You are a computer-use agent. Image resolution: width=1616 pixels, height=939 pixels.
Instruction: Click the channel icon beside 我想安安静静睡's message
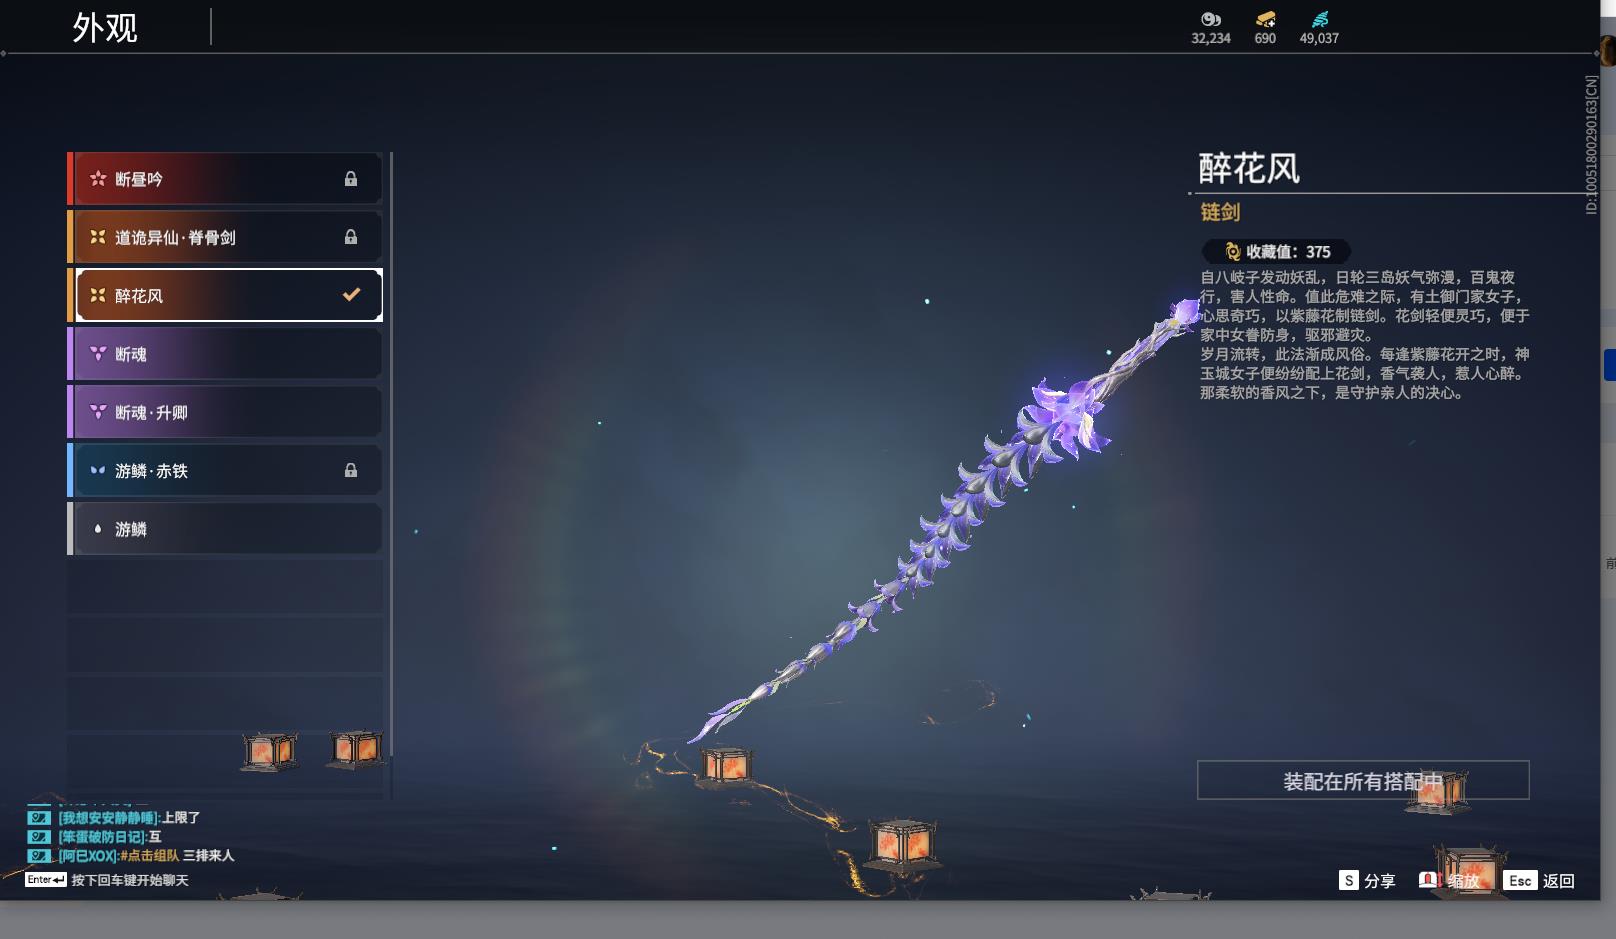point(39,818)
